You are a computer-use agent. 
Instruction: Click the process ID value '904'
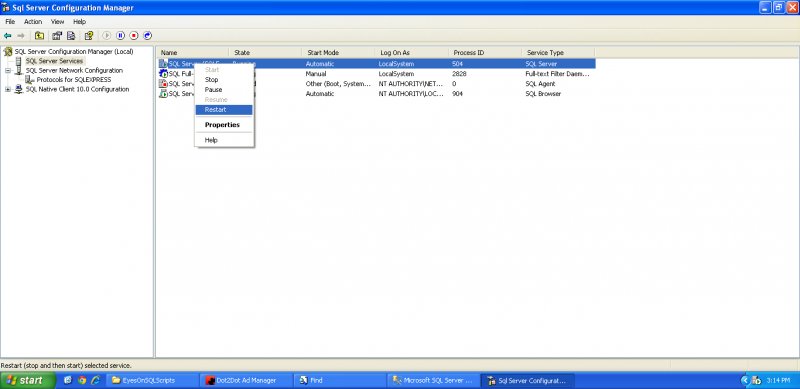click(x=457, y=94)
